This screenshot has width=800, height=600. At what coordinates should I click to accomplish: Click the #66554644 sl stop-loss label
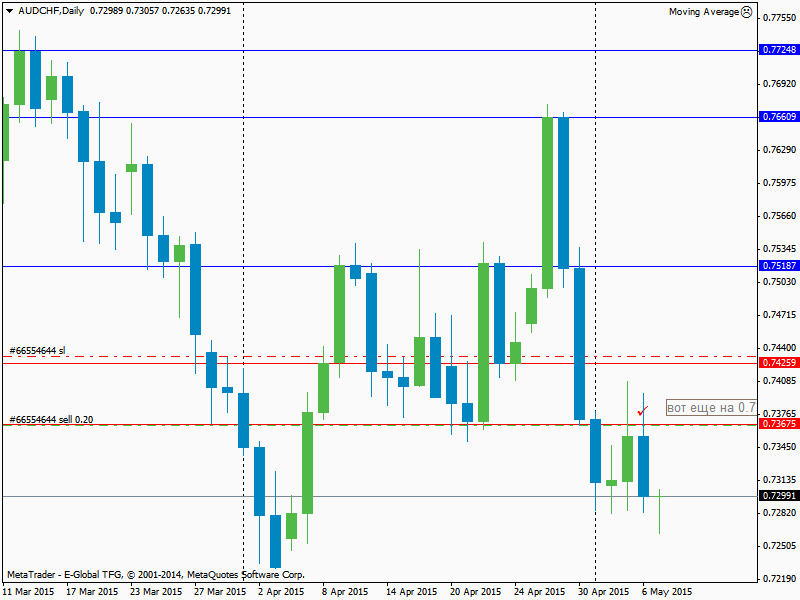point(37,351)
